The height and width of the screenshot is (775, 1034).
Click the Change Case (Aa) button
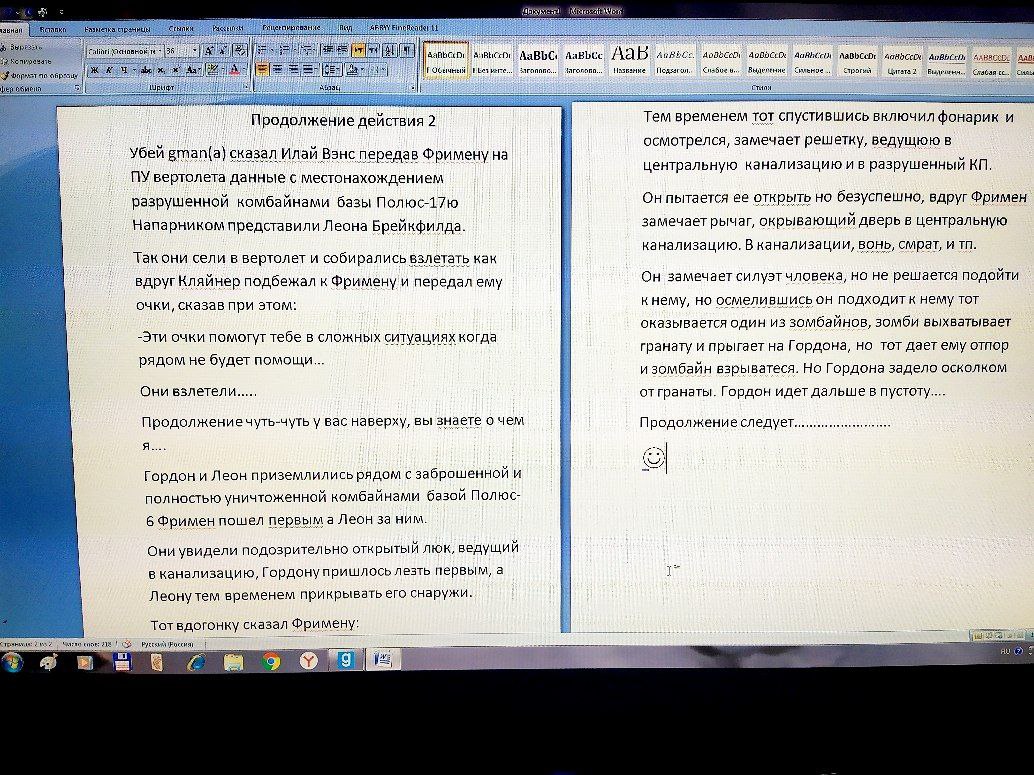click(x=192, y=70)
